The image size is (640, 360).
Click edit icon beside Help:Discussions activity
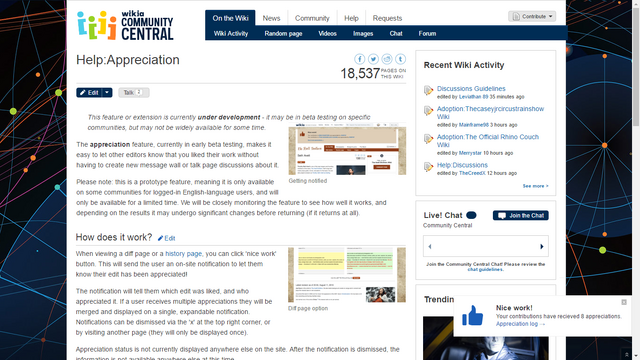428,167
